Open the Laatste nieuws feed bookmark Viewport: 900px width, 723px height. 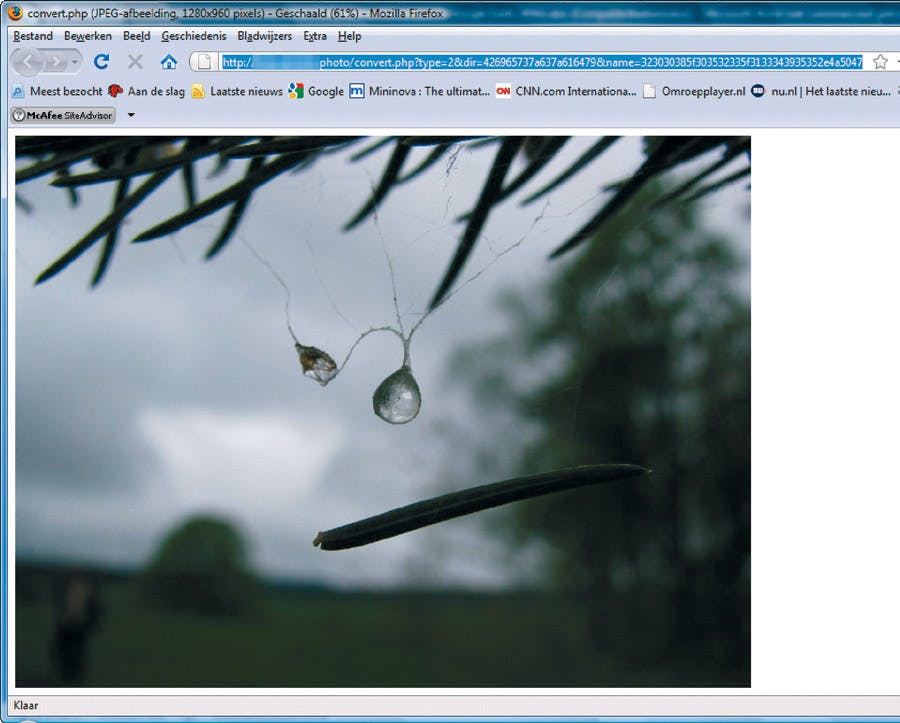tap(237, 91)
